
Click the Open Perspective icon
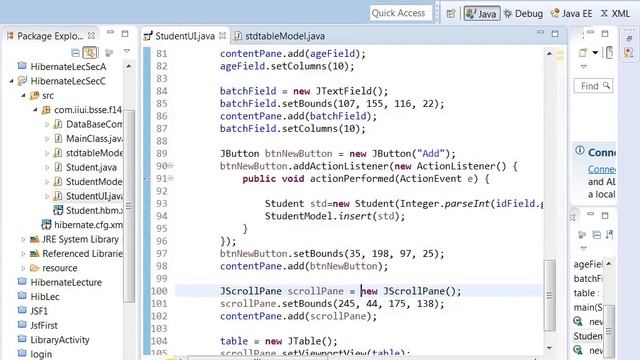click(x=451, y=13)
